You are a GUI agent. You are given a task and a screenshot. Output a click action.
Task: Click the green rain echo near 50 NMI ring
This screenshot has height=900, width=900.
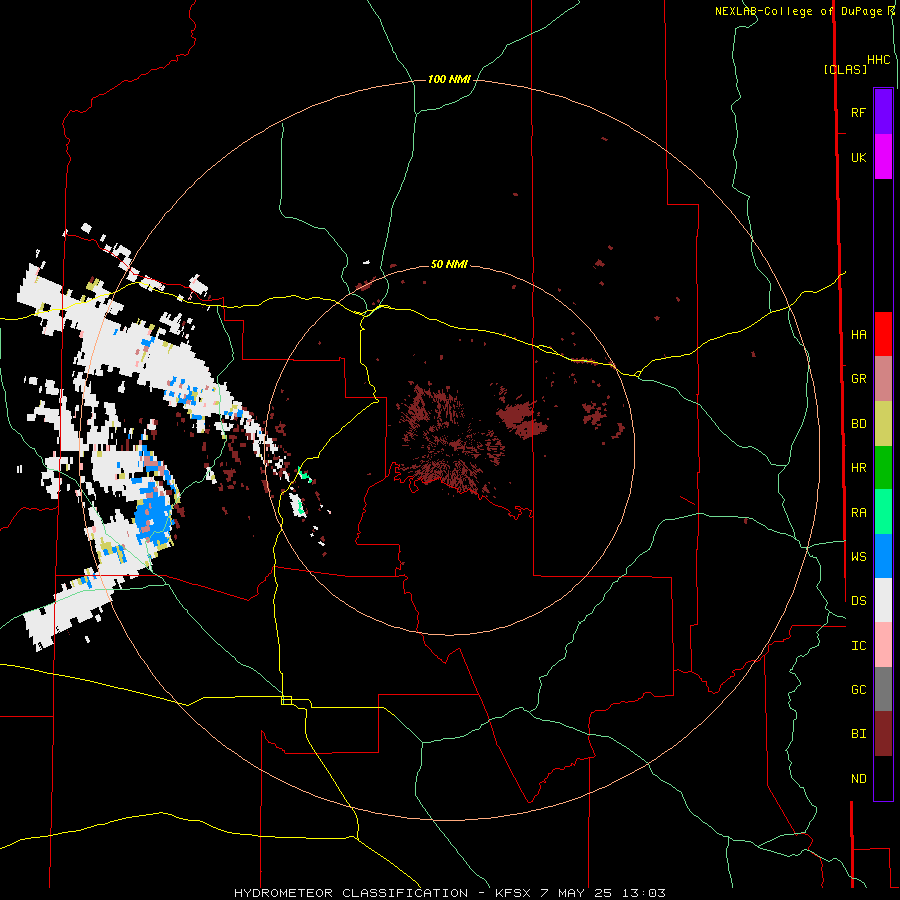click(304, 475)
